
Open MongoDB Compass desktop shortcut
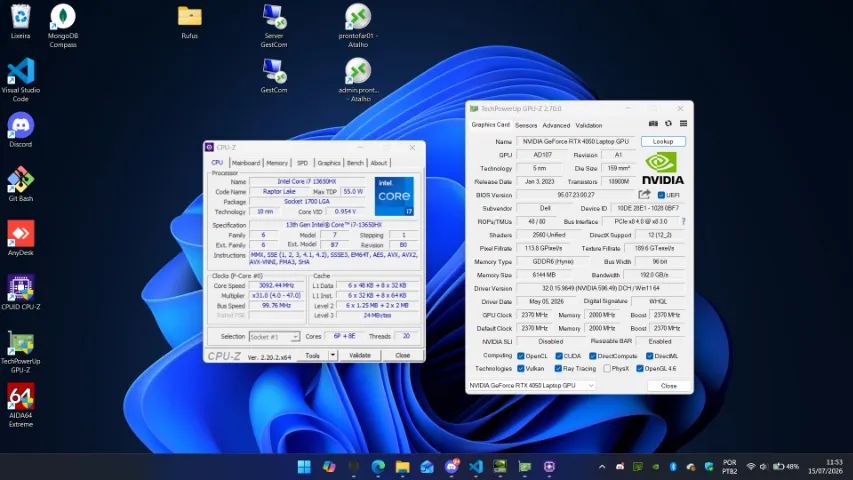pos(63,26)
